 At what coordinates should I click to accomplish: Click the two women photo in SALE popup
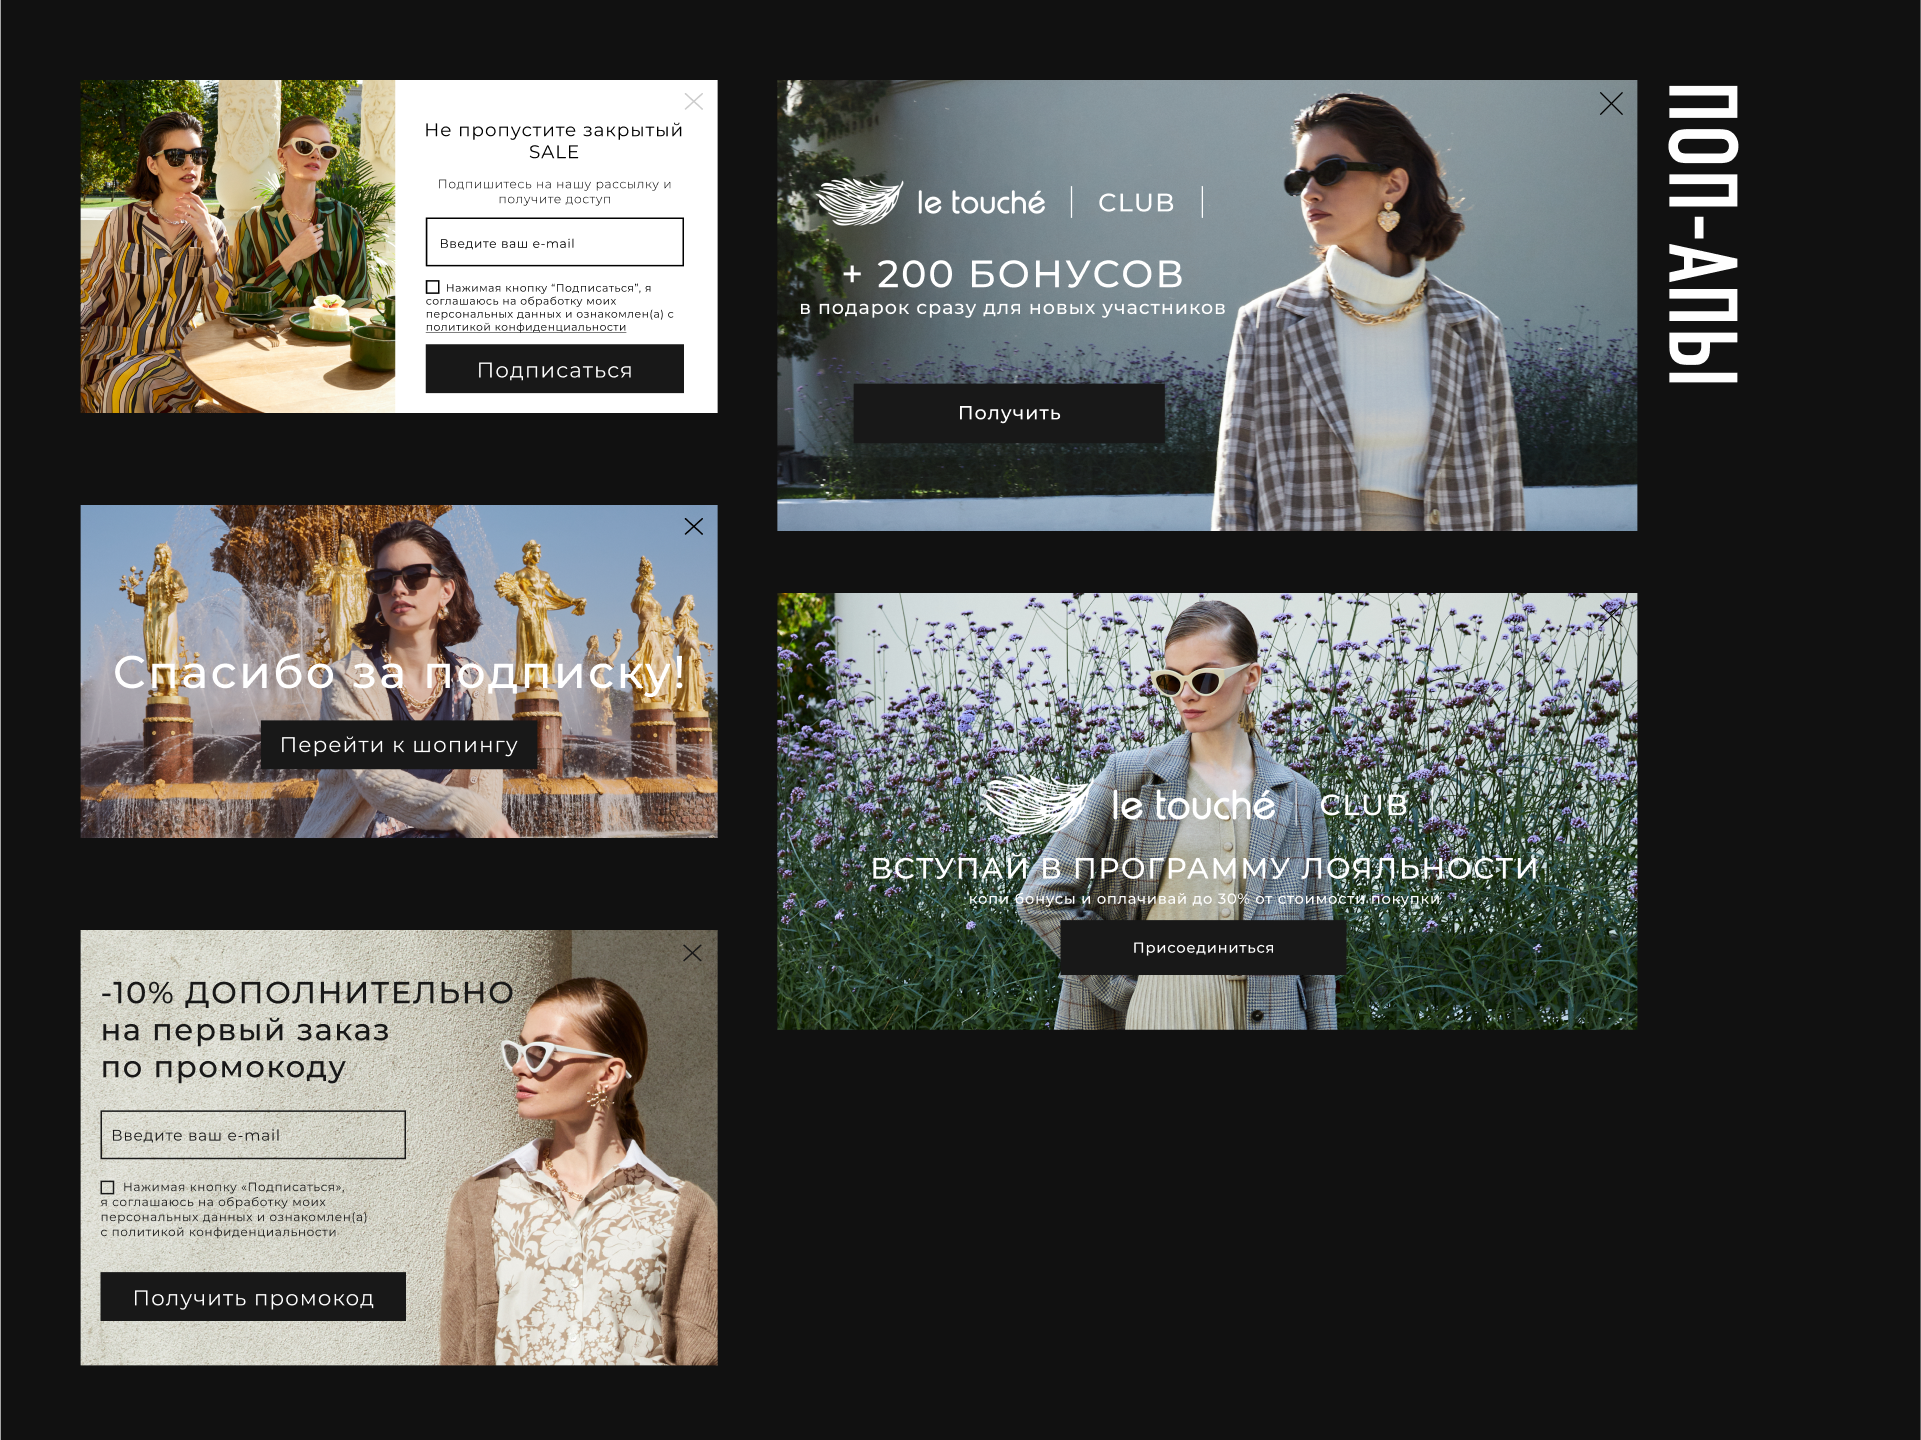[x=238, y=246]
